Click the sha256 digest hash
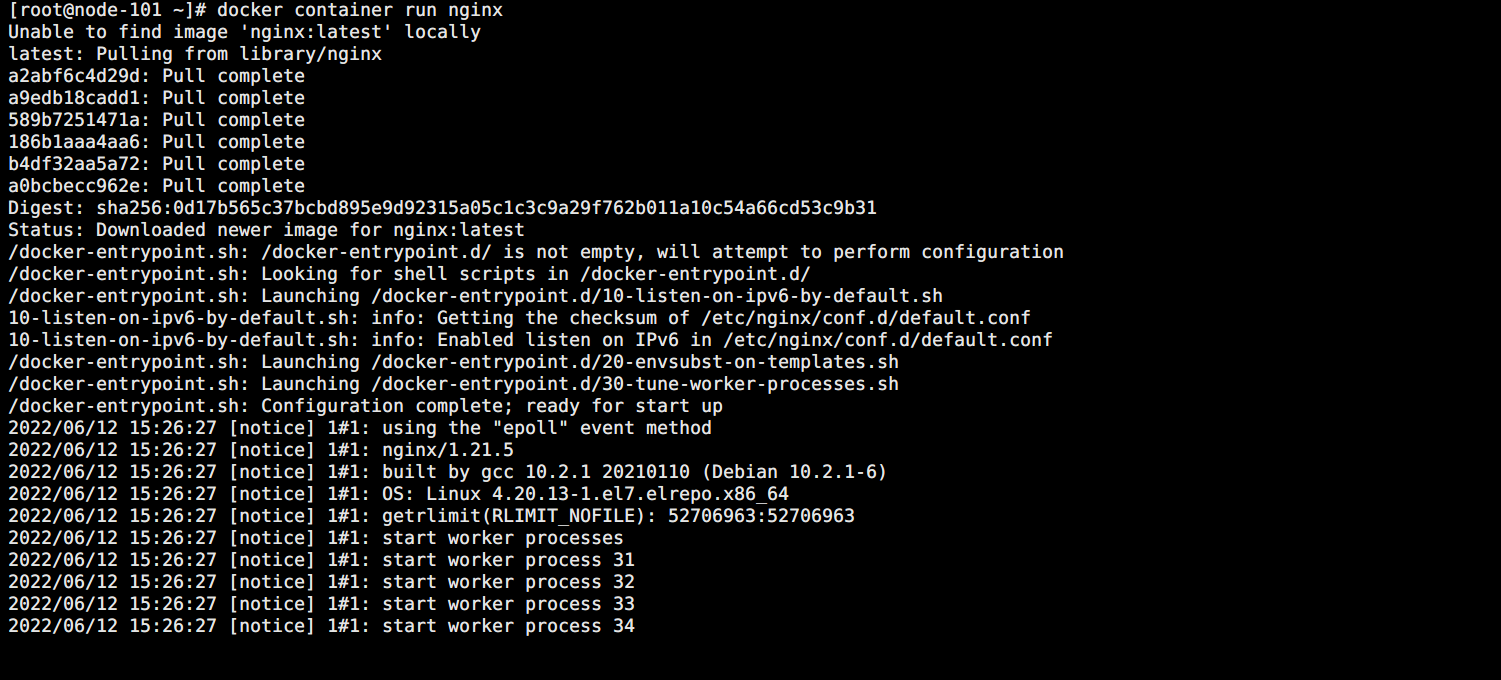The height and width of the screenshot is (680, 1501). tap(486, 208)
